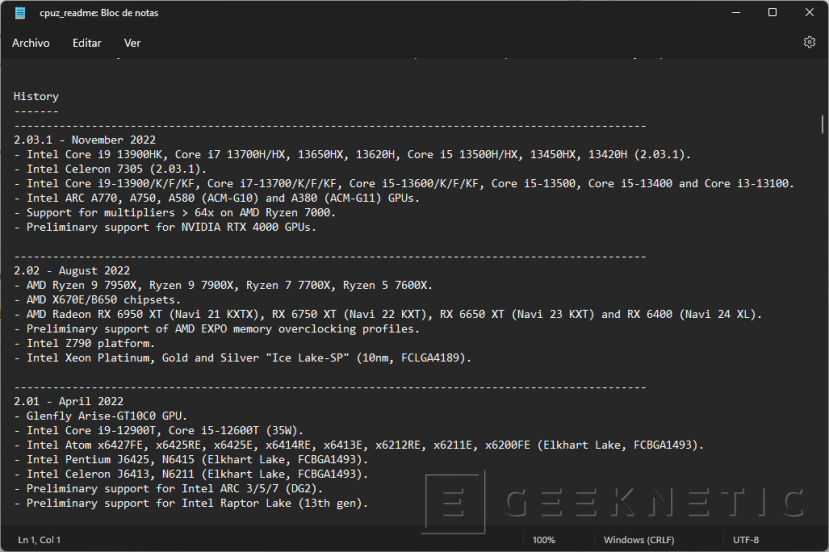Screen dimensions: 829x552
Task: Click the AMD Ryzen 9 7950X line
Action: [223, 286]
